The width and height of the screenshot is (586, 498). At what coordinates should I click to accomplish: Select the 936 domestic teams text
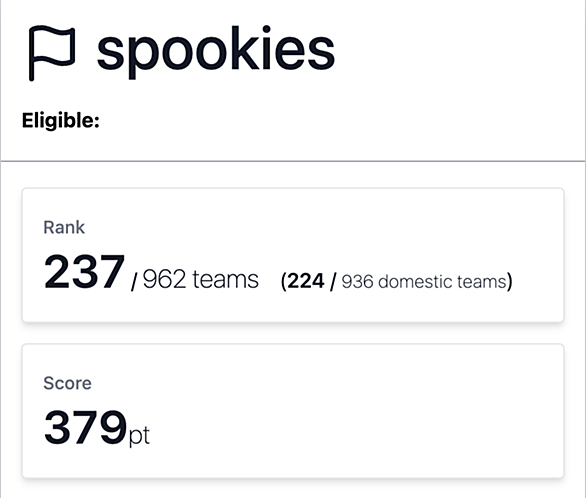click(424, 282)
